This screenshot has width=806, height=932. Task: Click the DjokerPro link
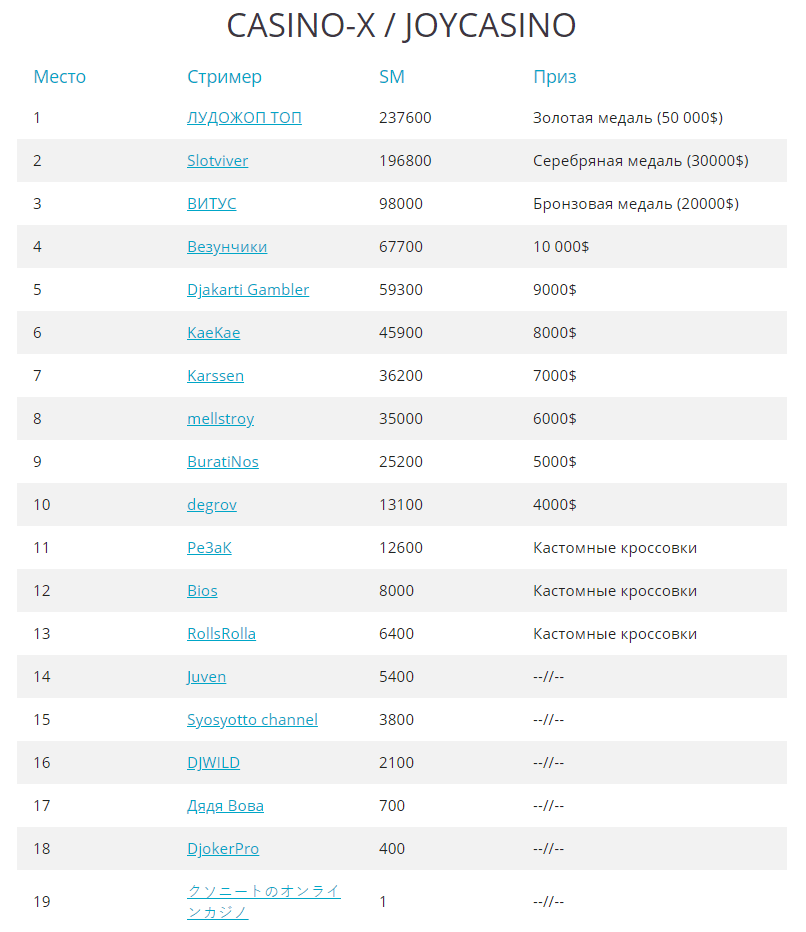223,849
